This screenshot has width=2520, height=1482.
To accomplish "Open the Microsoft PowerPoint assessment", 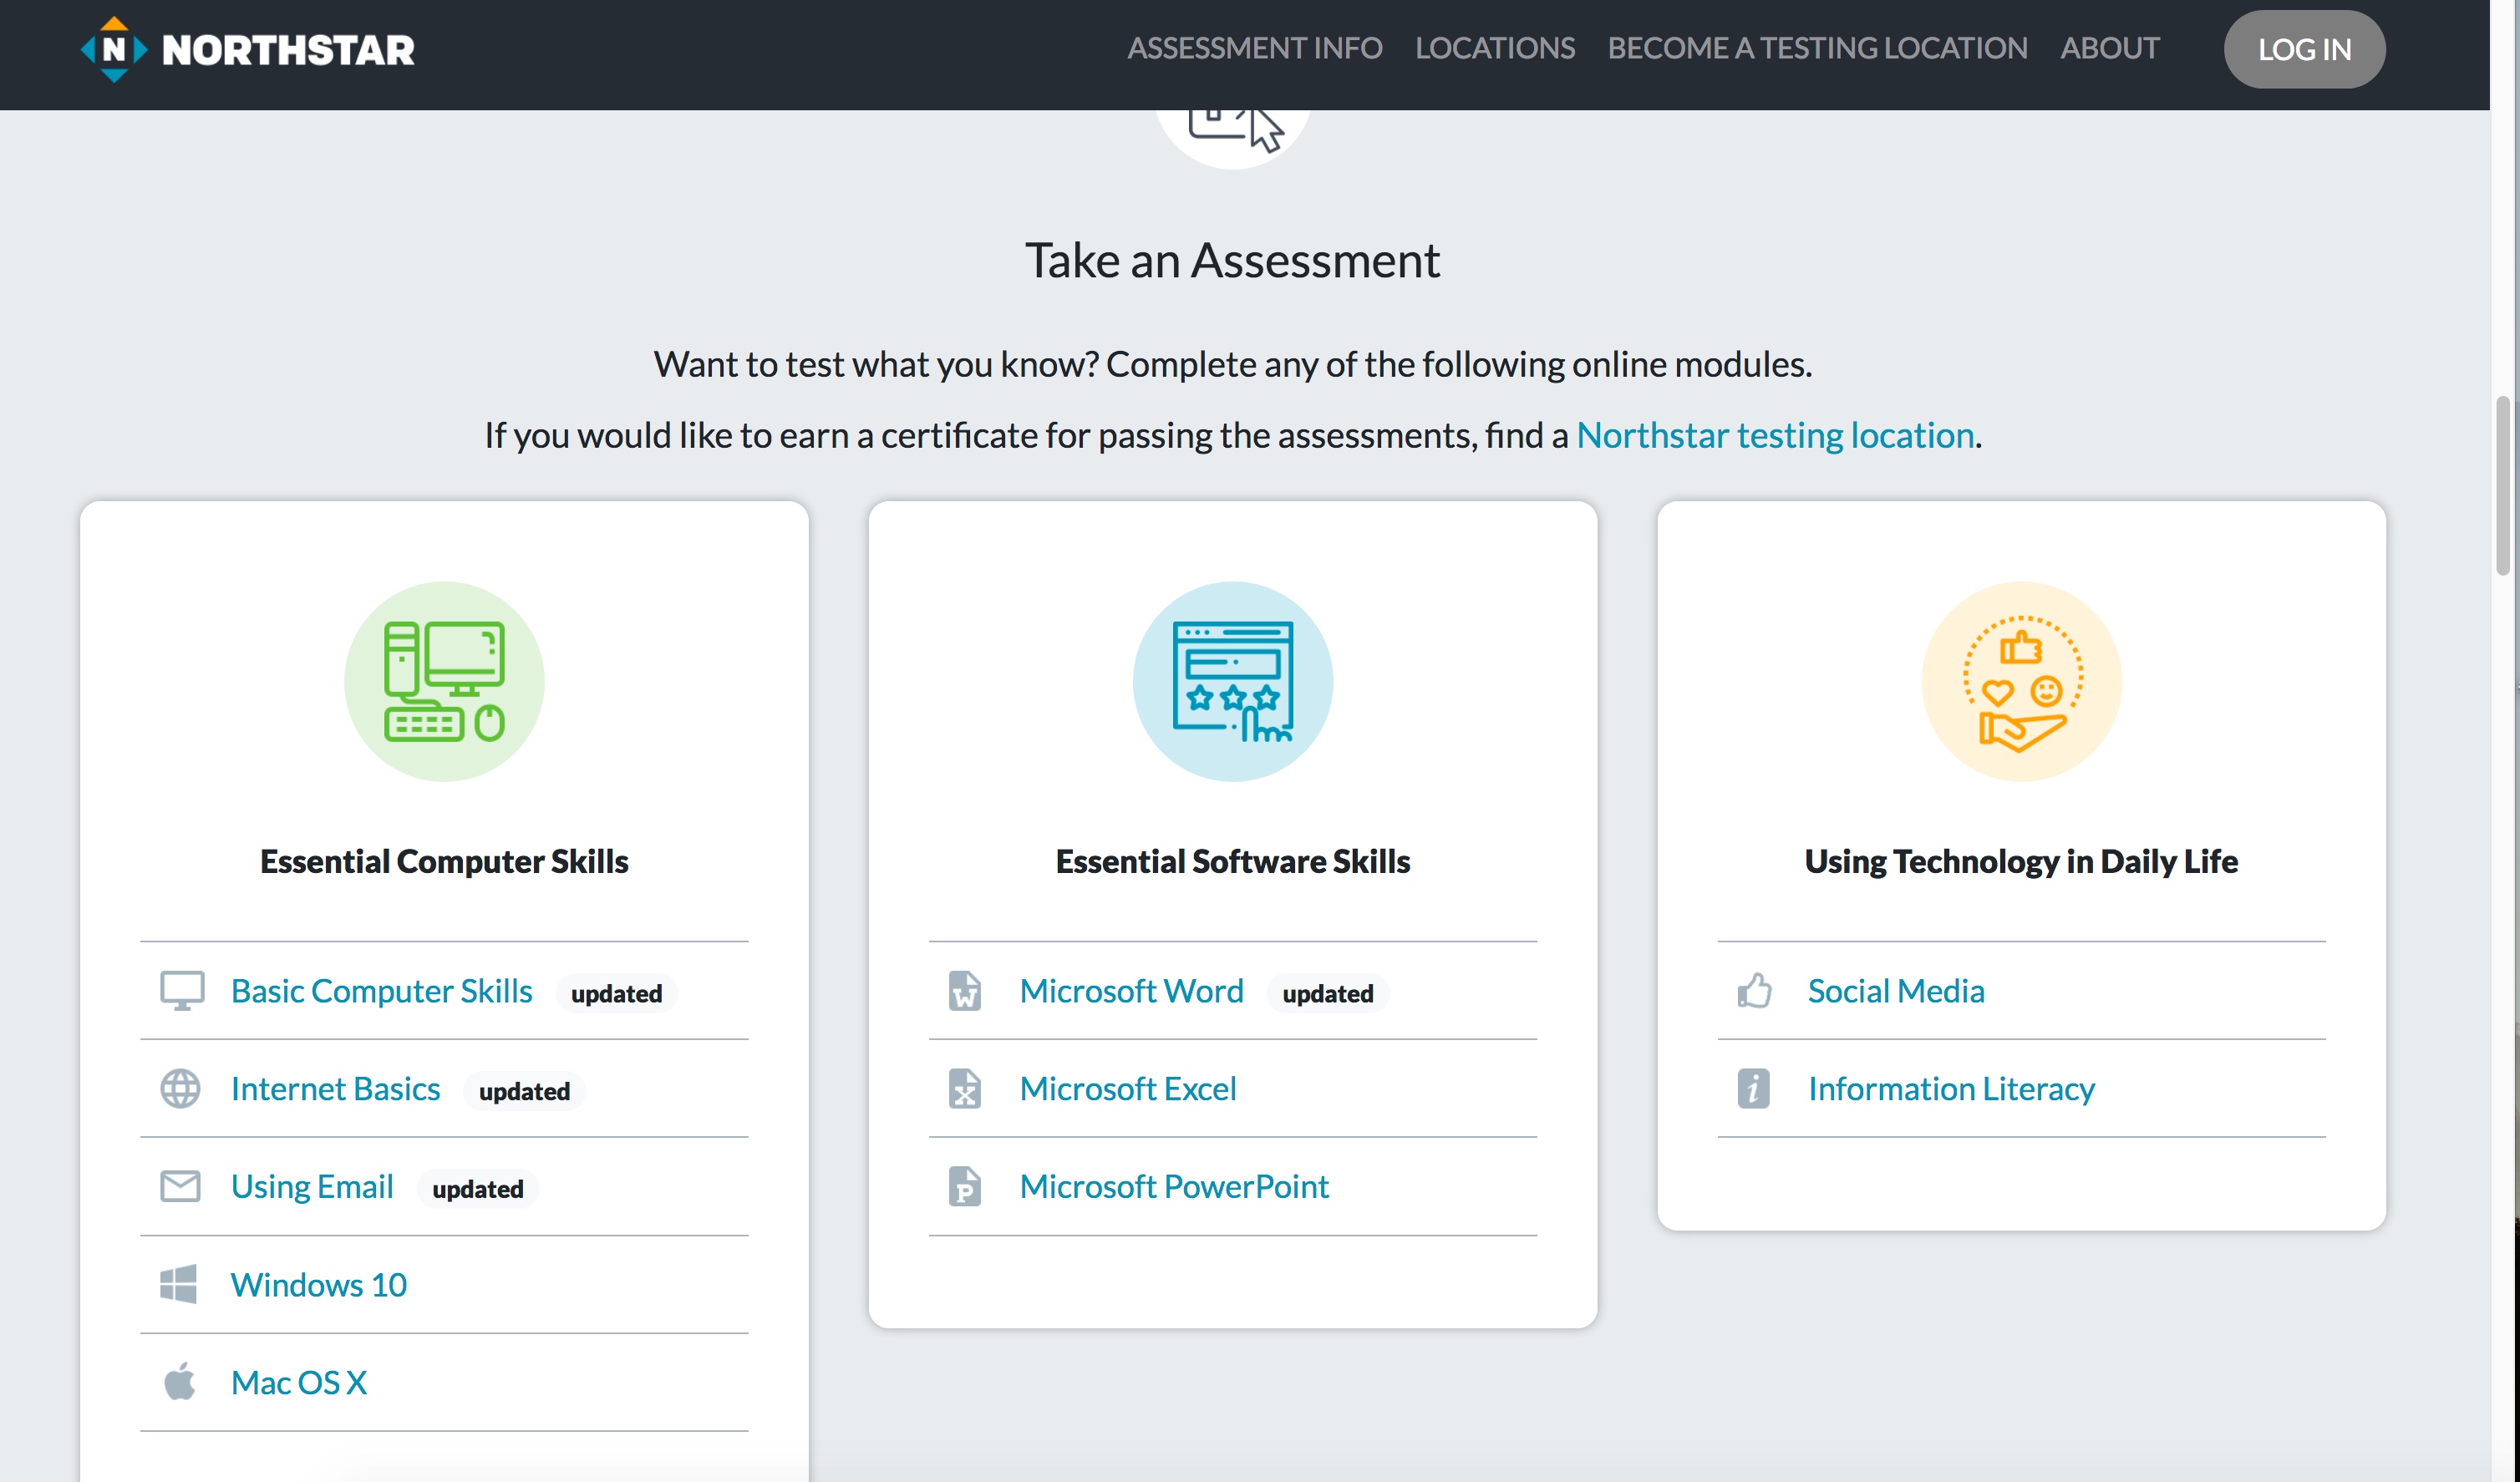I will pyautogui.click(x=1173, y=1186).
